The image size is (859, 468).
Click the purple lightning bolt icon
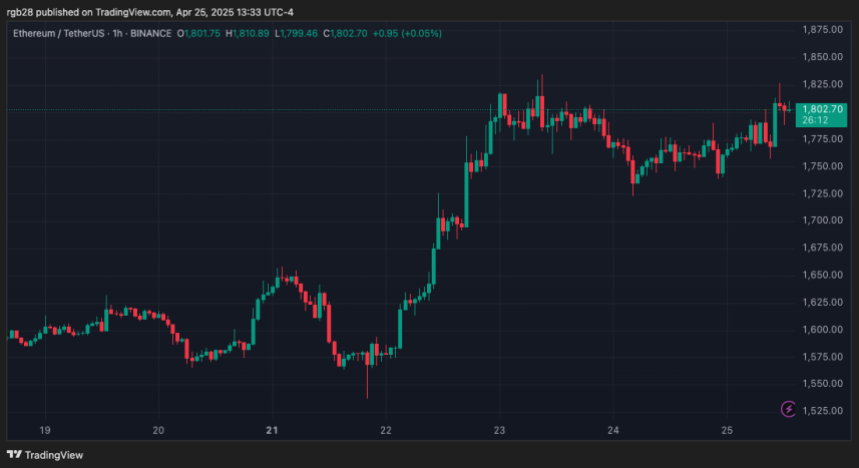[788, 408]
